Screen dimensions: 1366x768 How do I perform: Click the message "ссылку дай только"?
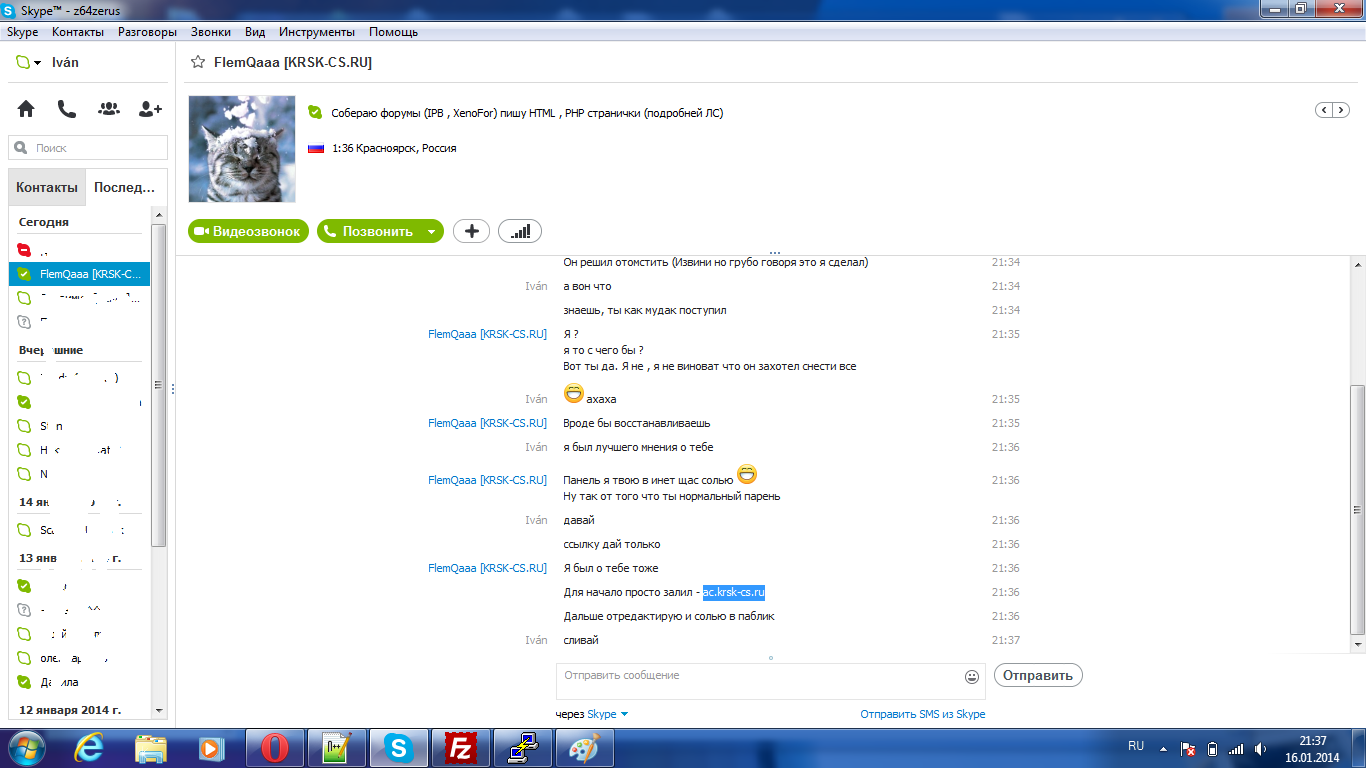click(612, 544)
